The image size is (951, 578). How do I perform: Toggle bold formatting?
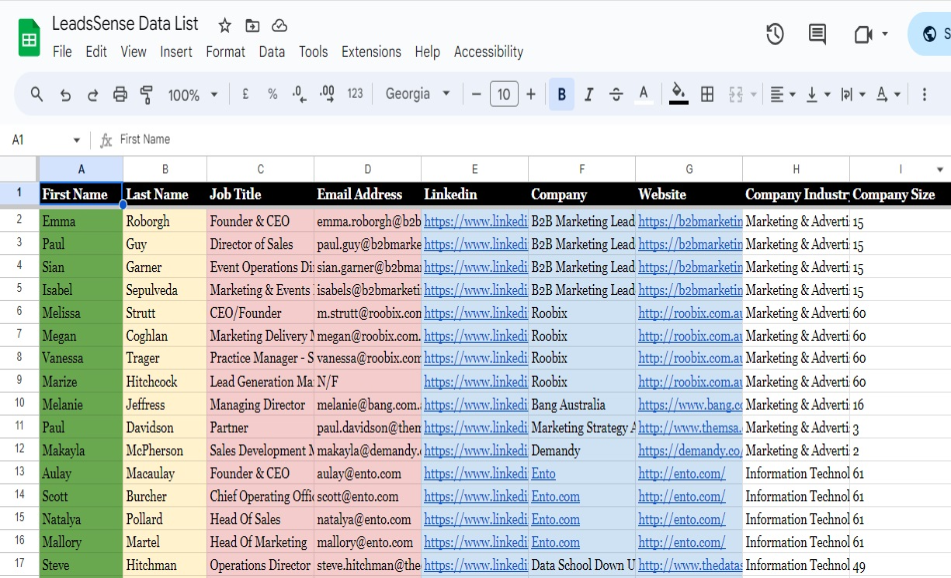coord(562,93)
